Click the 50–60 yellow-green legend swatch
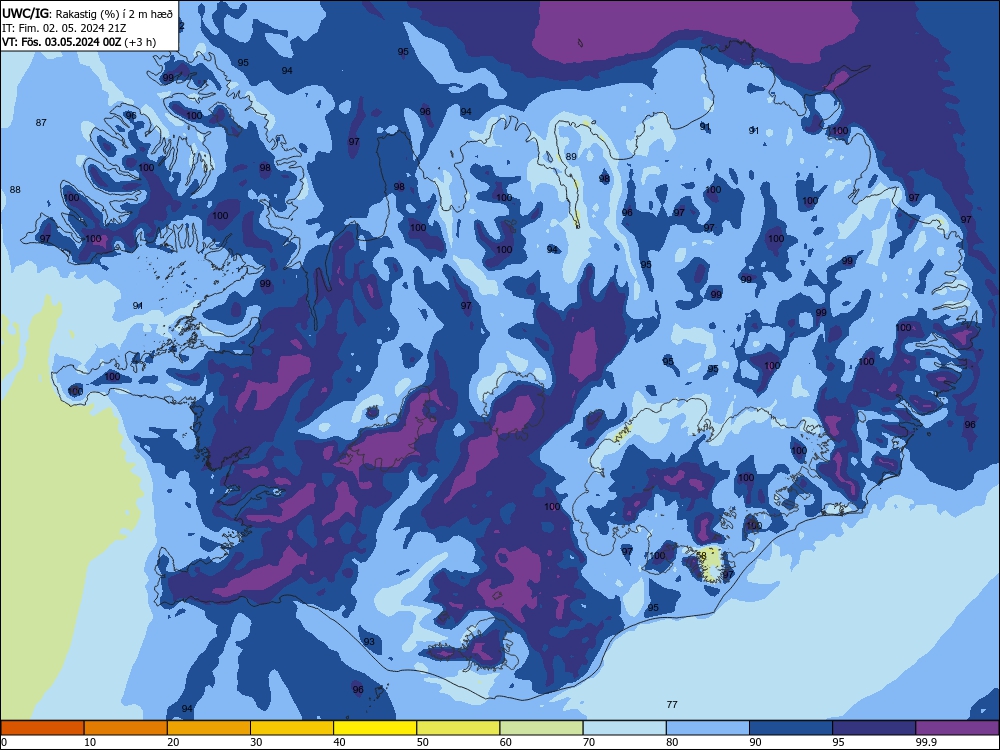 tap(458, 728)
